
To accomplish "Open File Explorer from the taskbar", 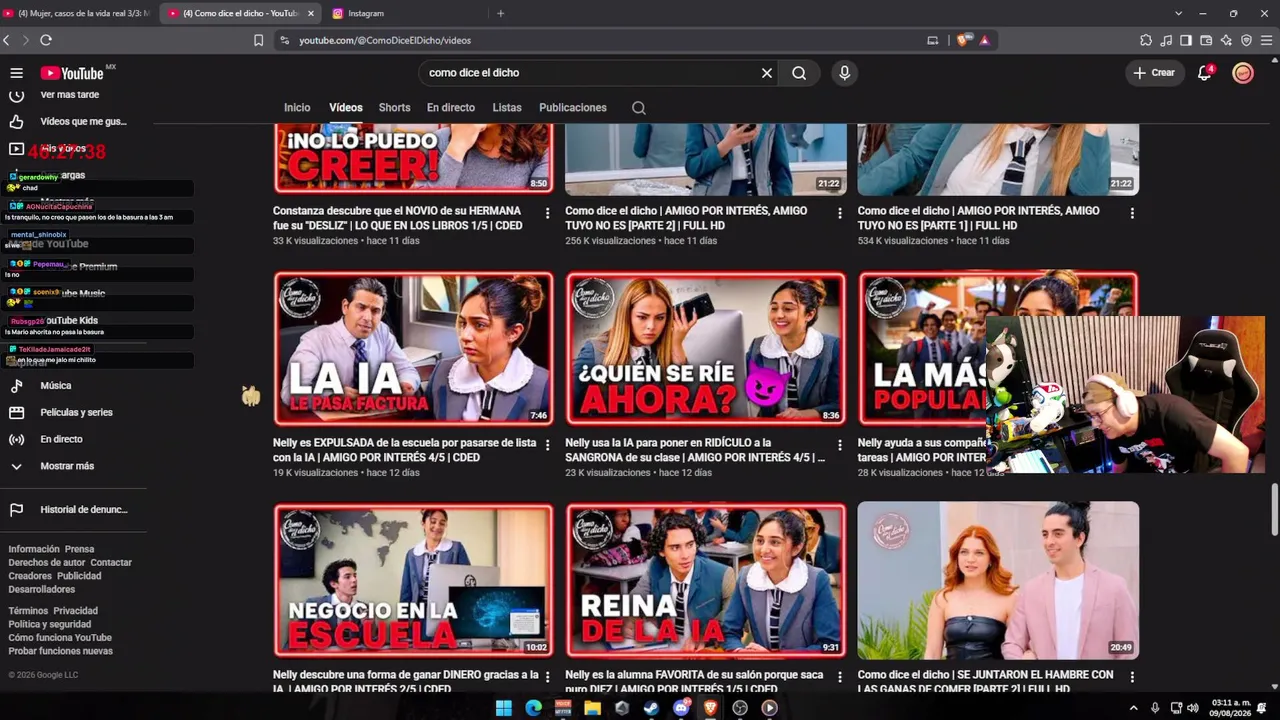I will pos(592,708).
